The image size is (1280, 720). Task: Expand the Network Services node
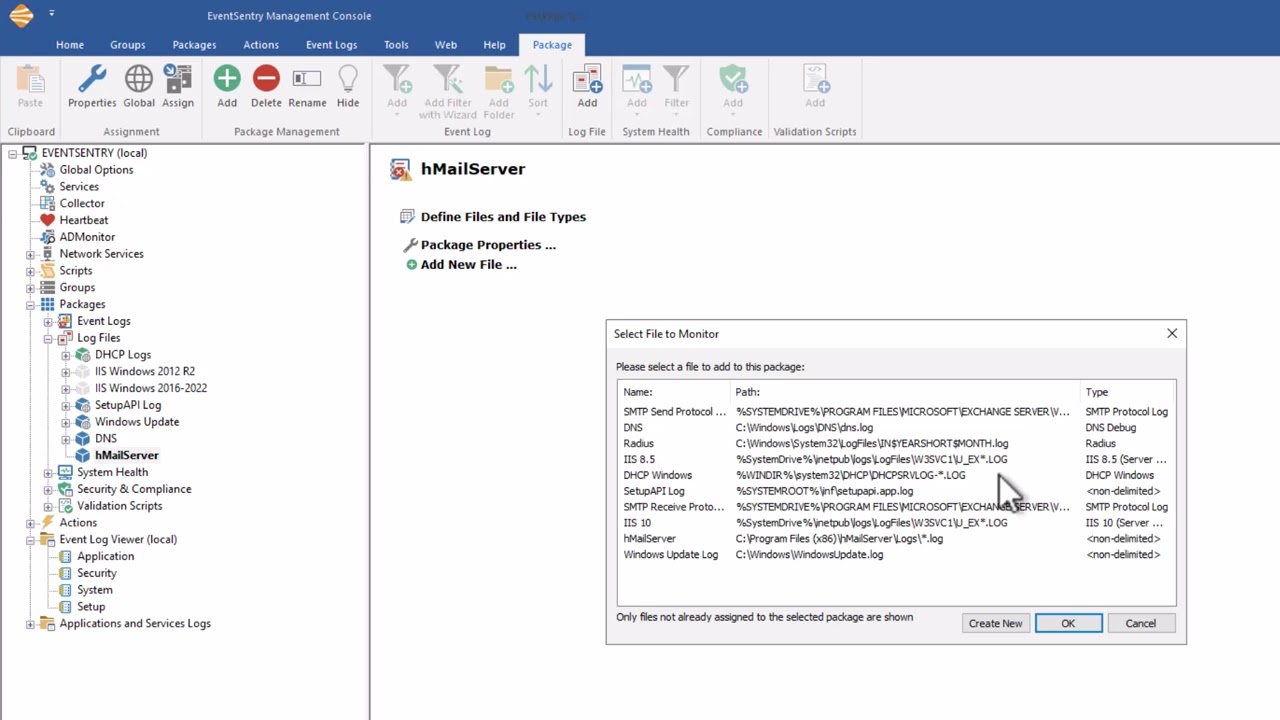pyautogui.click(x=30, y=254)
